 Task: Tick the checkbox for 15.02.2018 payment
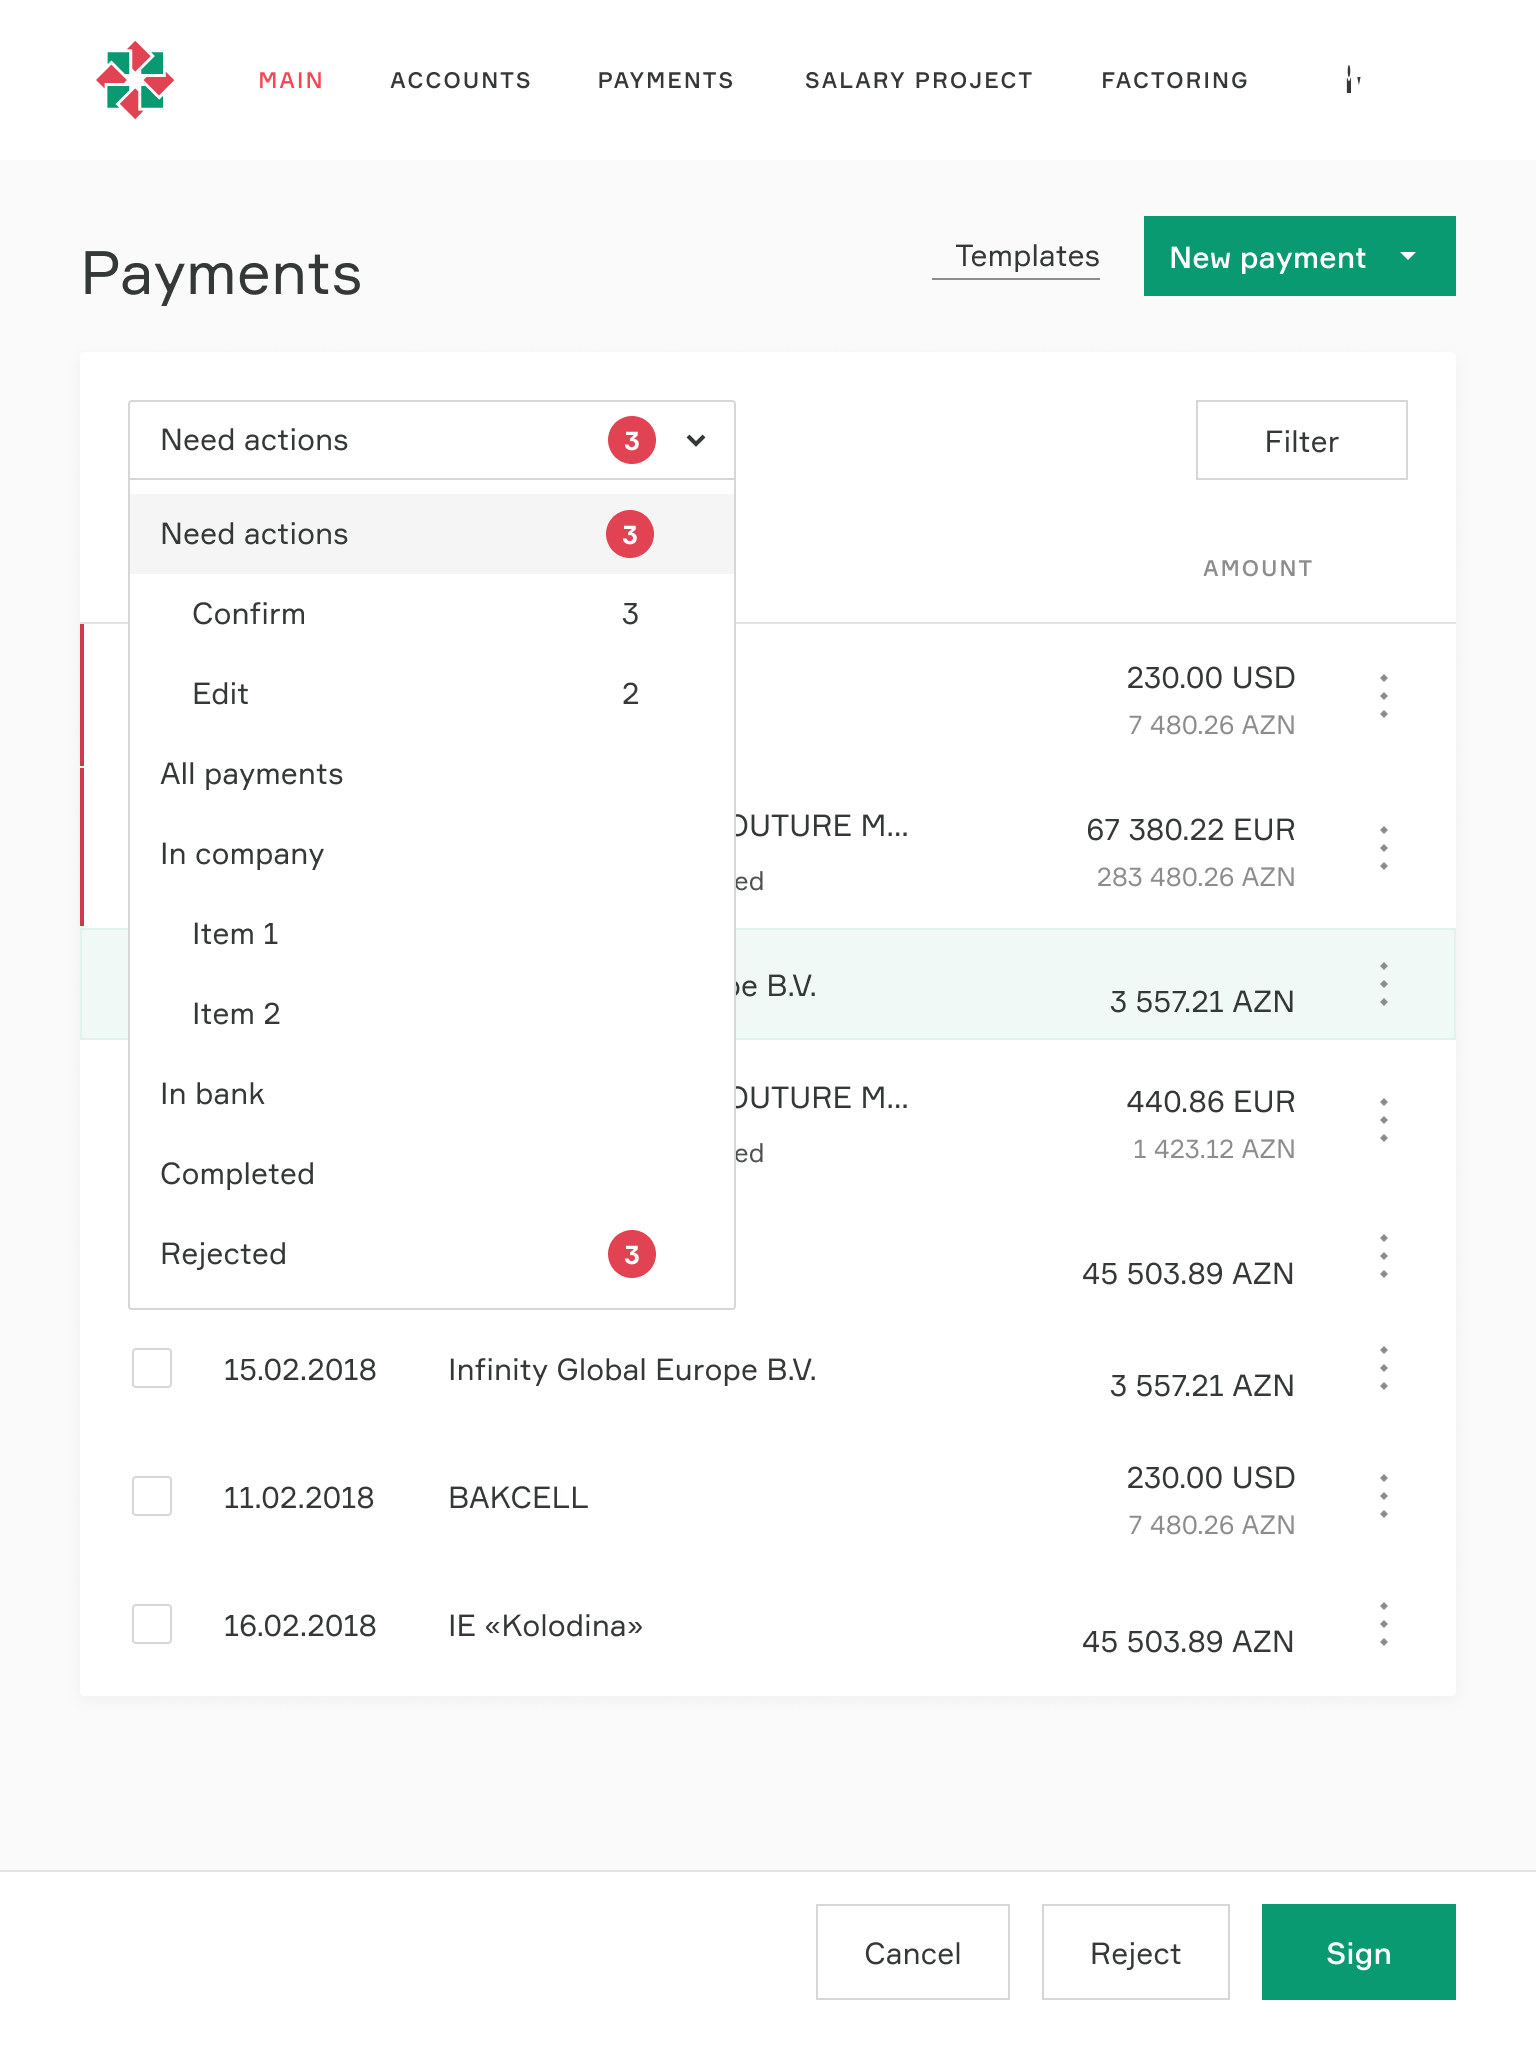[x=152, y=1368]
